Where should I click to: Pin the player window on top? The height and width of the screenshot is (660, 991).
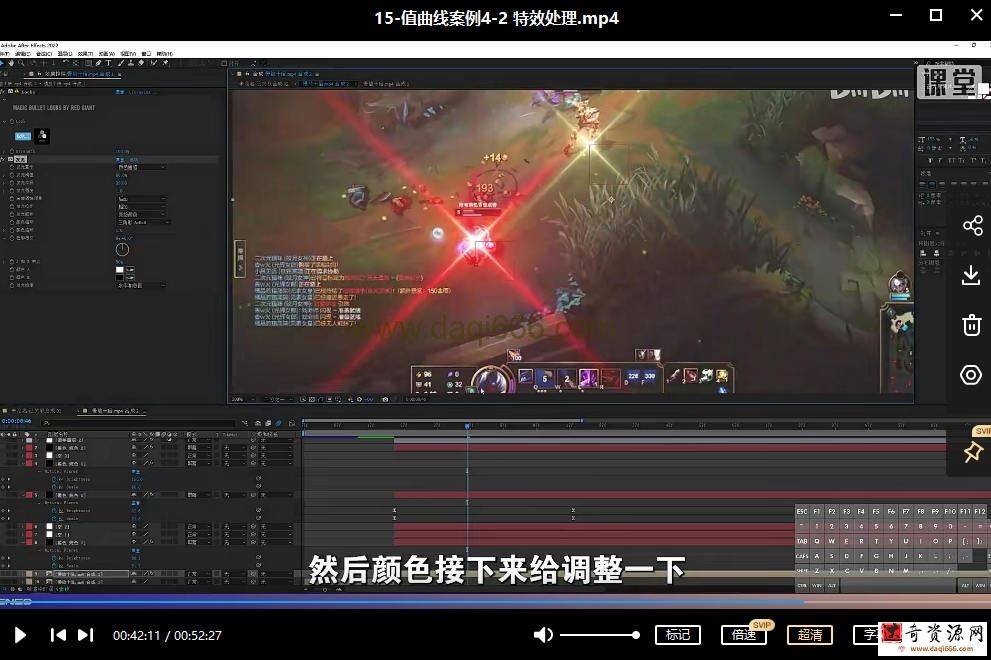[972, 451]
